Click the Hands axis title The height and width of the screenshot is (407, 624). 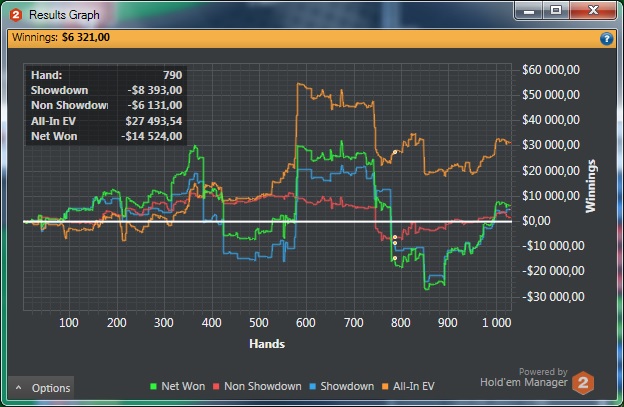point(267,344)
